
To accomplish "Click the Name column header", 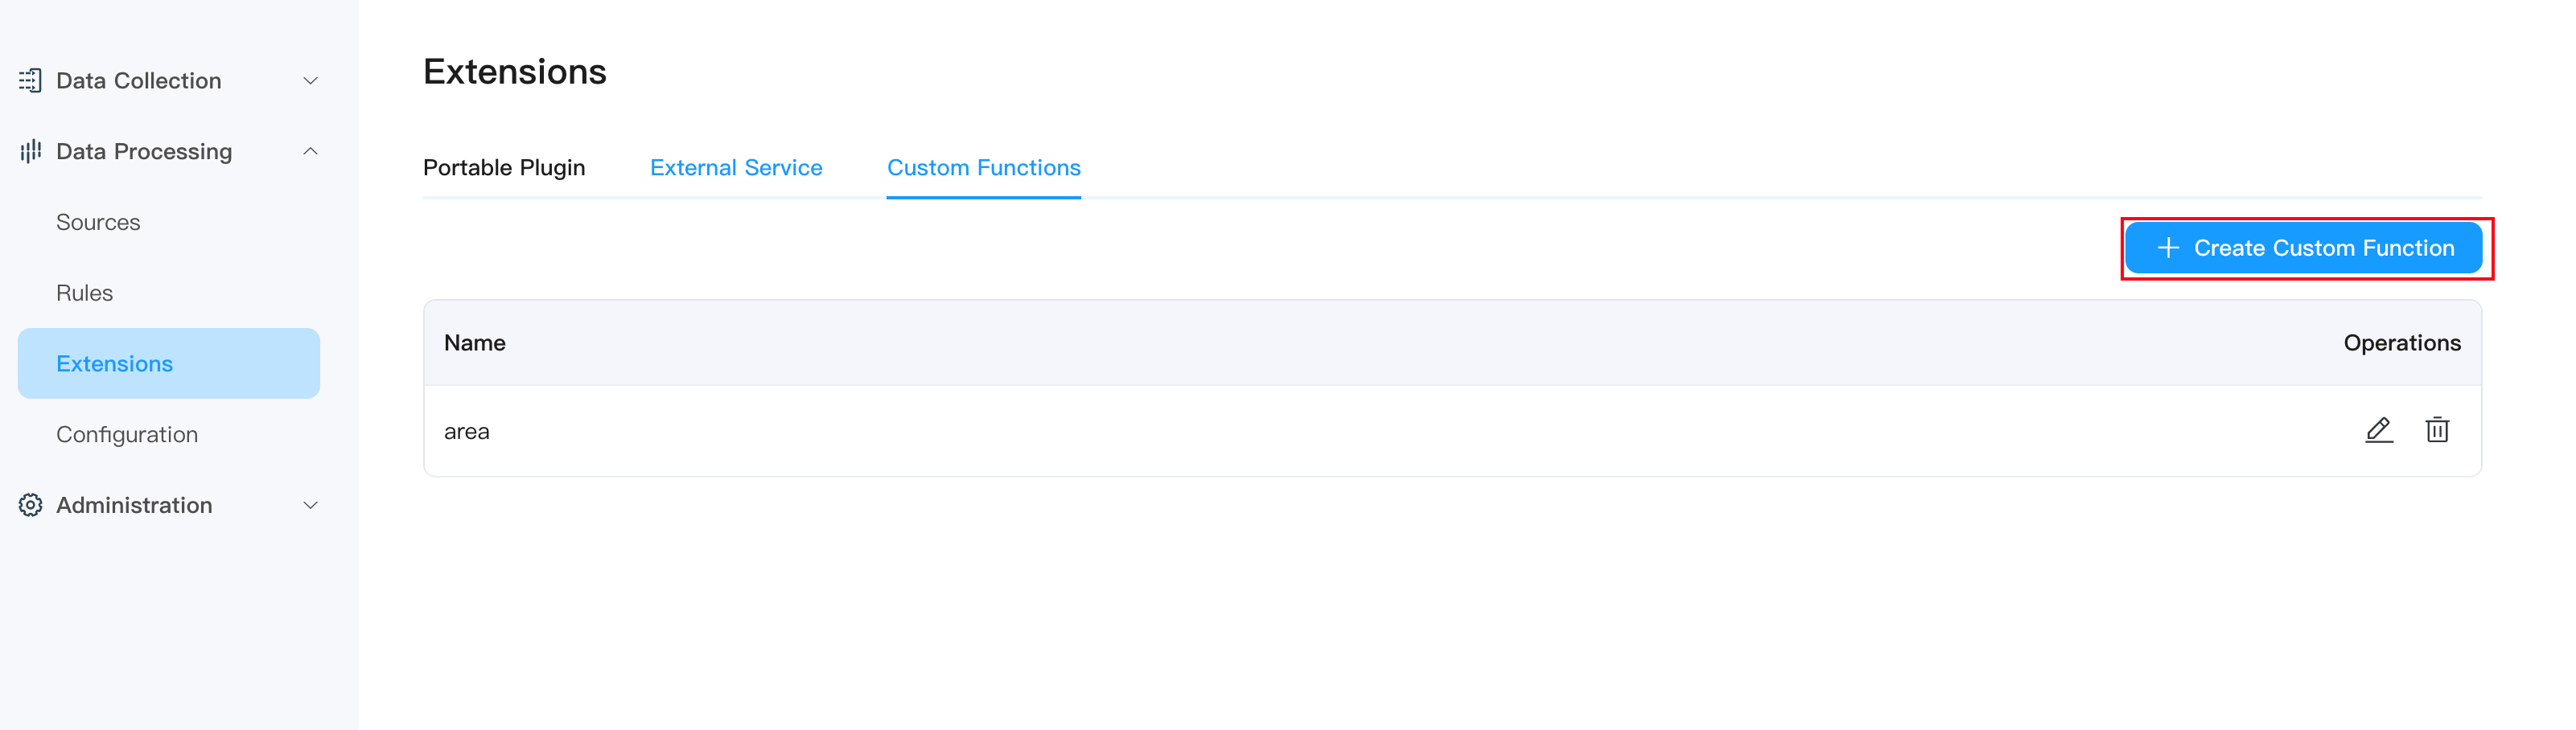I will [x=475, y=343].
